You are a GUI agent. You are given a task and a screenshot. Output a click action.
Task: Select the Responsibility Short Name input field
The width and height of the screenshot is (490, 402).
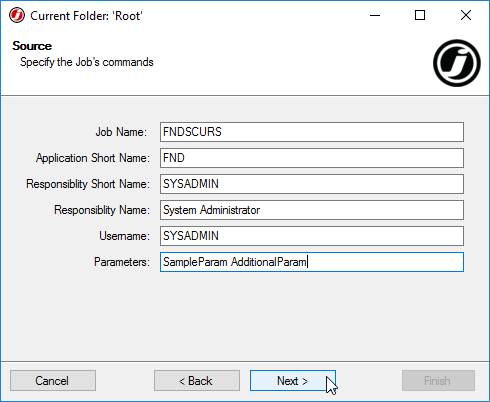coord(312,184)
